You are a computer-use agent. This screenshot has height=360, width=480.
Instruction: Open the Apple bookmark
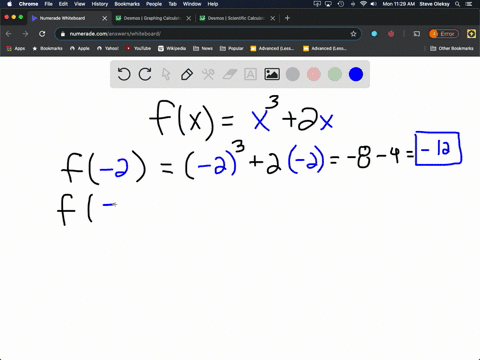(80, 48)
